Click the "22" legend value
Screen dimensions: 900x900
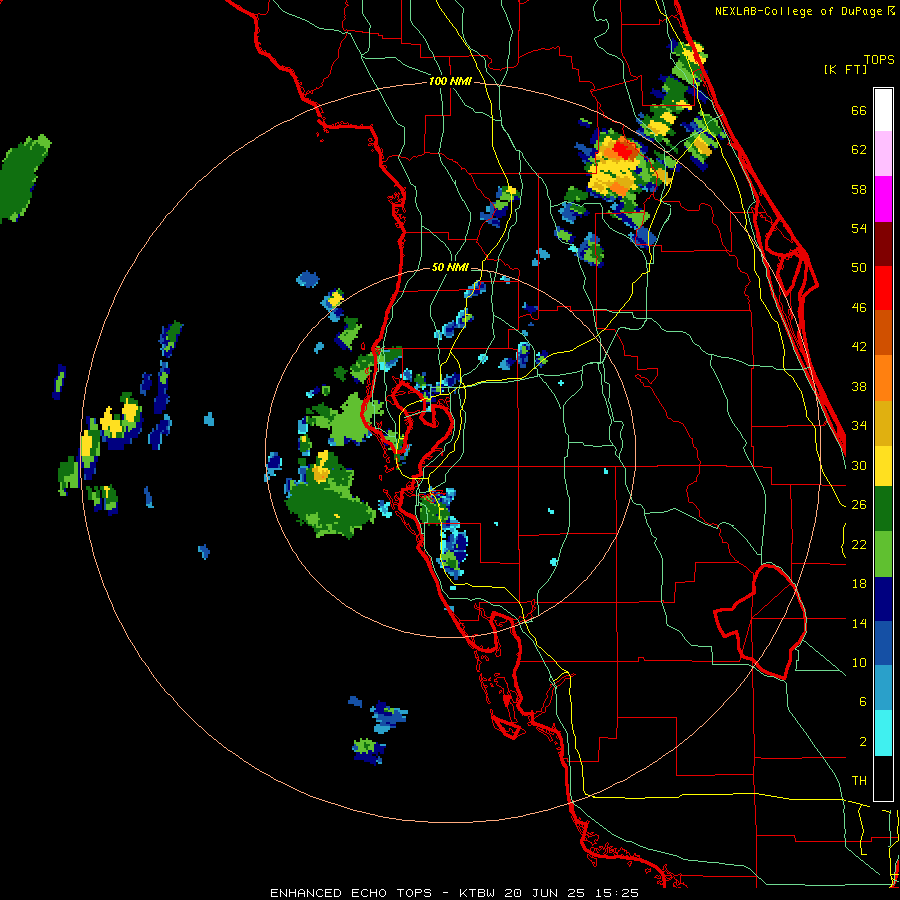coord(859,544)
